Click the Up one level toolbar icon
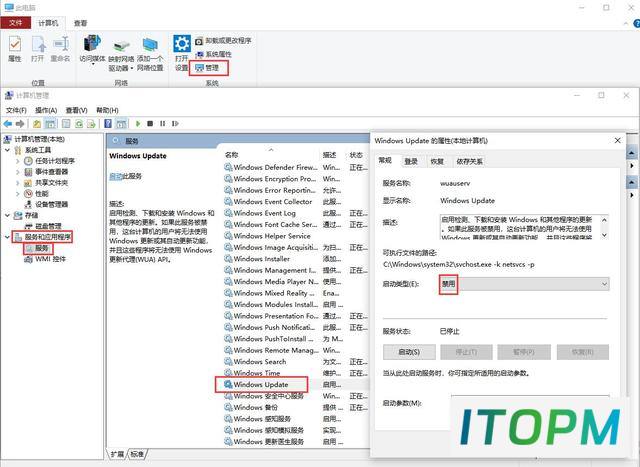This screenshot has height=467, width=640. click(x=37, y=123)
